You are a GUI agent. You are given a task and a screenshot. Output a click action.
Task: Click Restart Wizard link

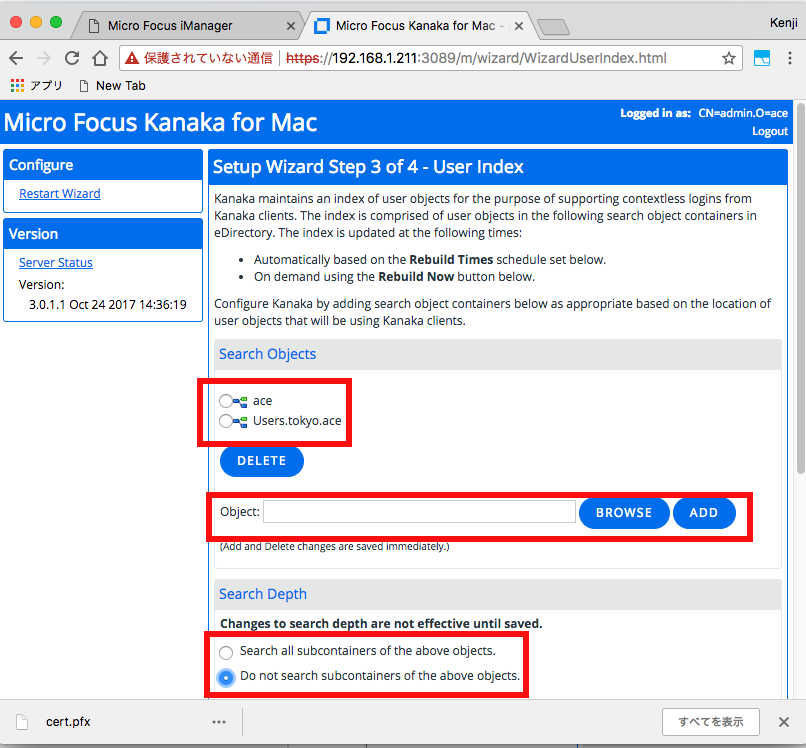(x=60, y=194)
